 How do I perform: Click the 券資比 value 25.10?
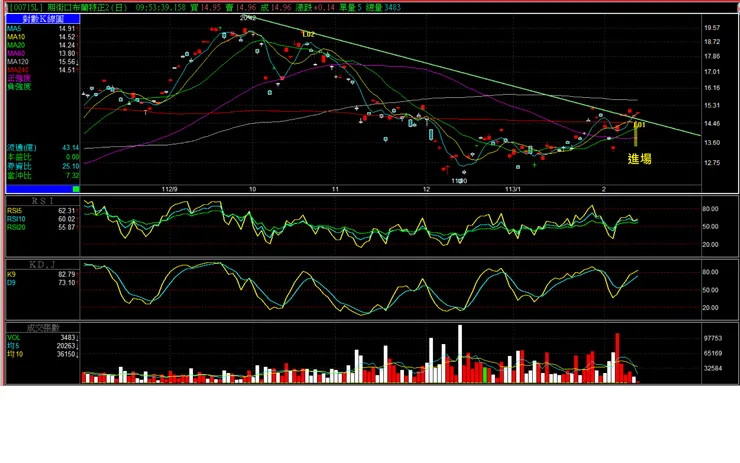(x=71, y=166)
